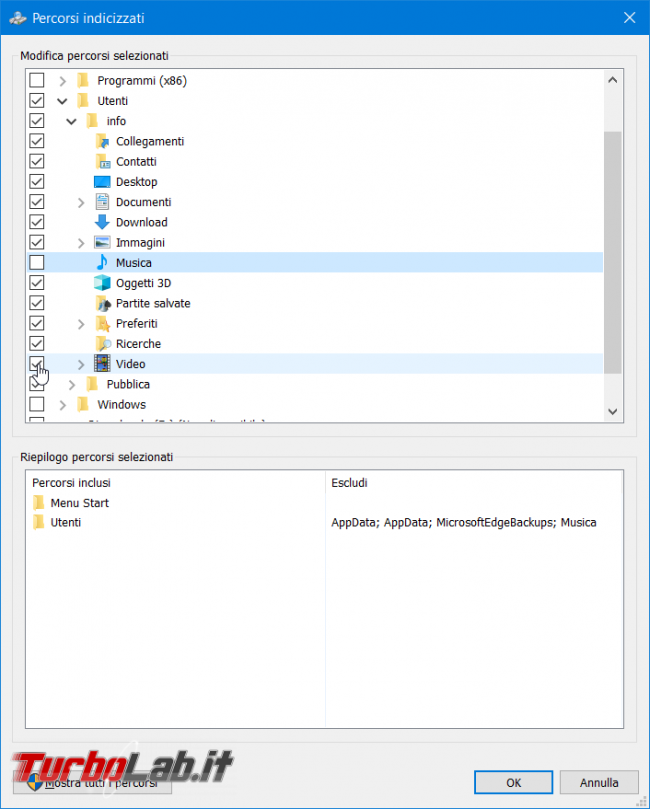Expand the Video tree node
Screen dimensions: 650x809
click(x=81, y=364)
